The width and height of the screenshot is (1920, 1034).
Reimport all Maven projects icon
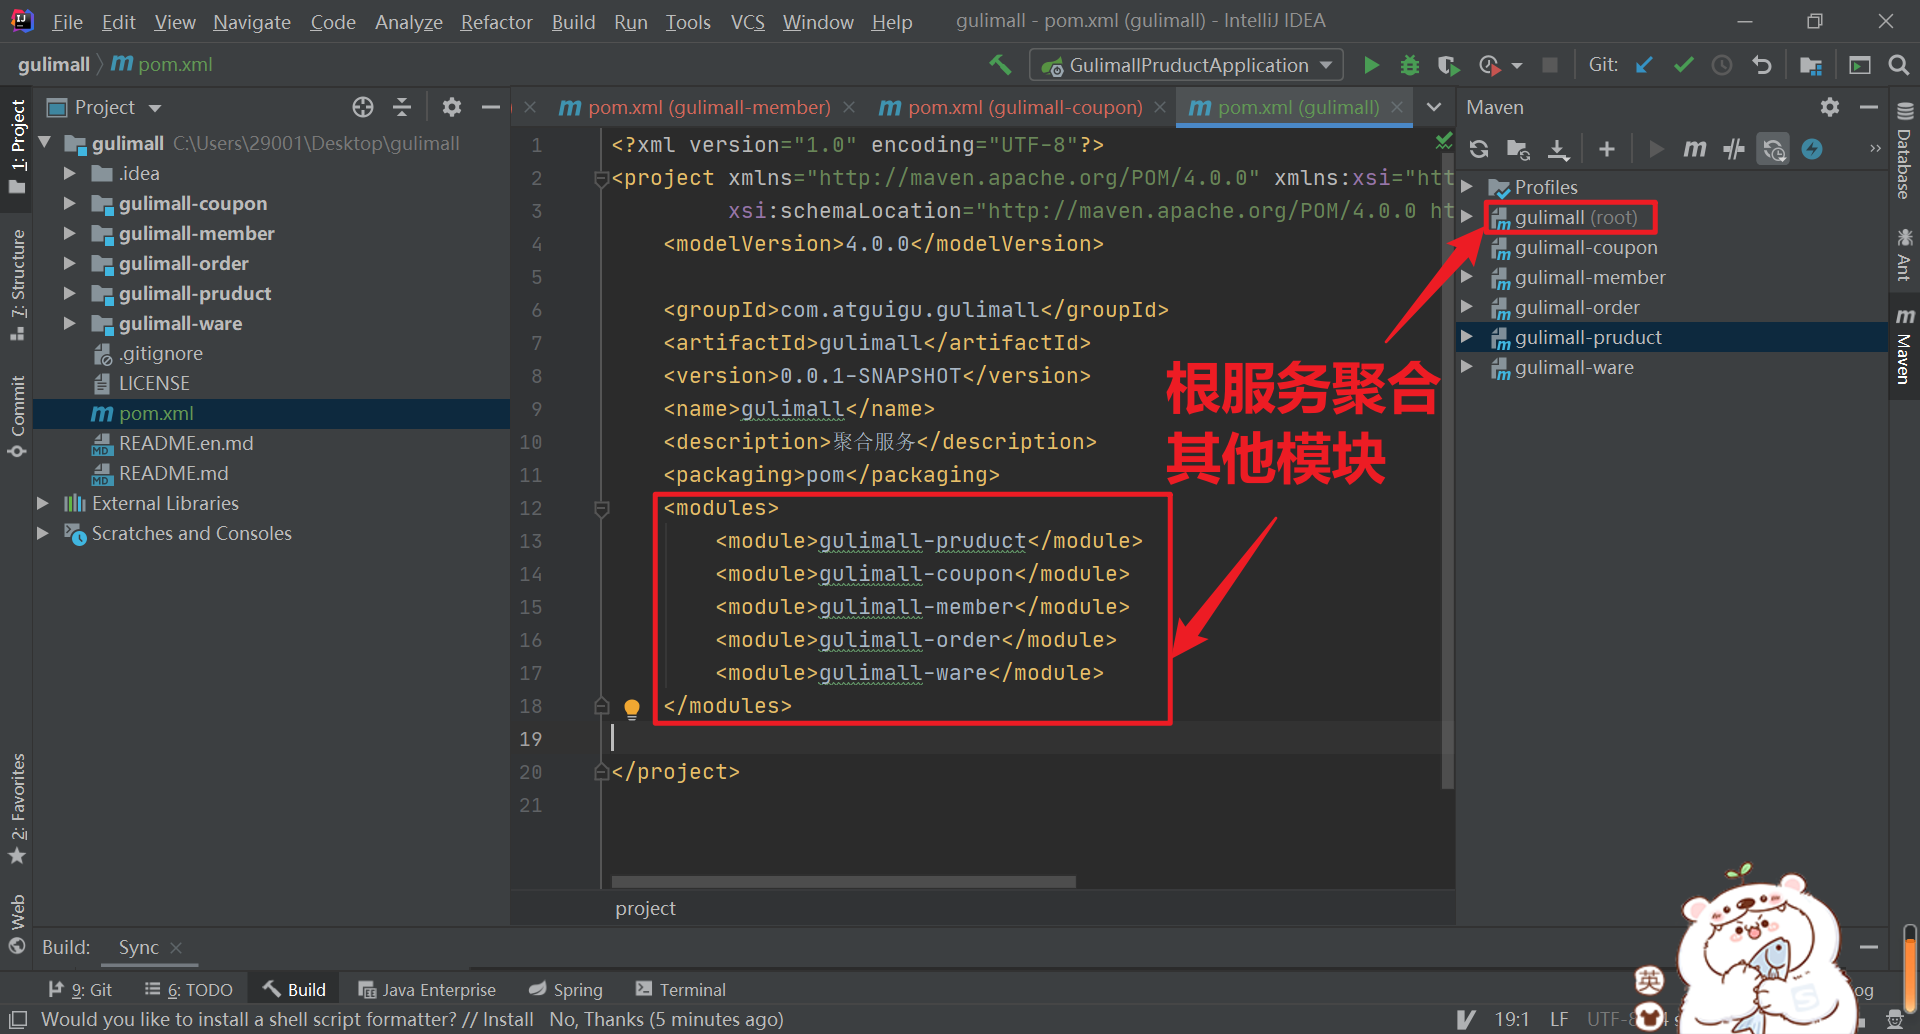click(x=1479, y=149)
